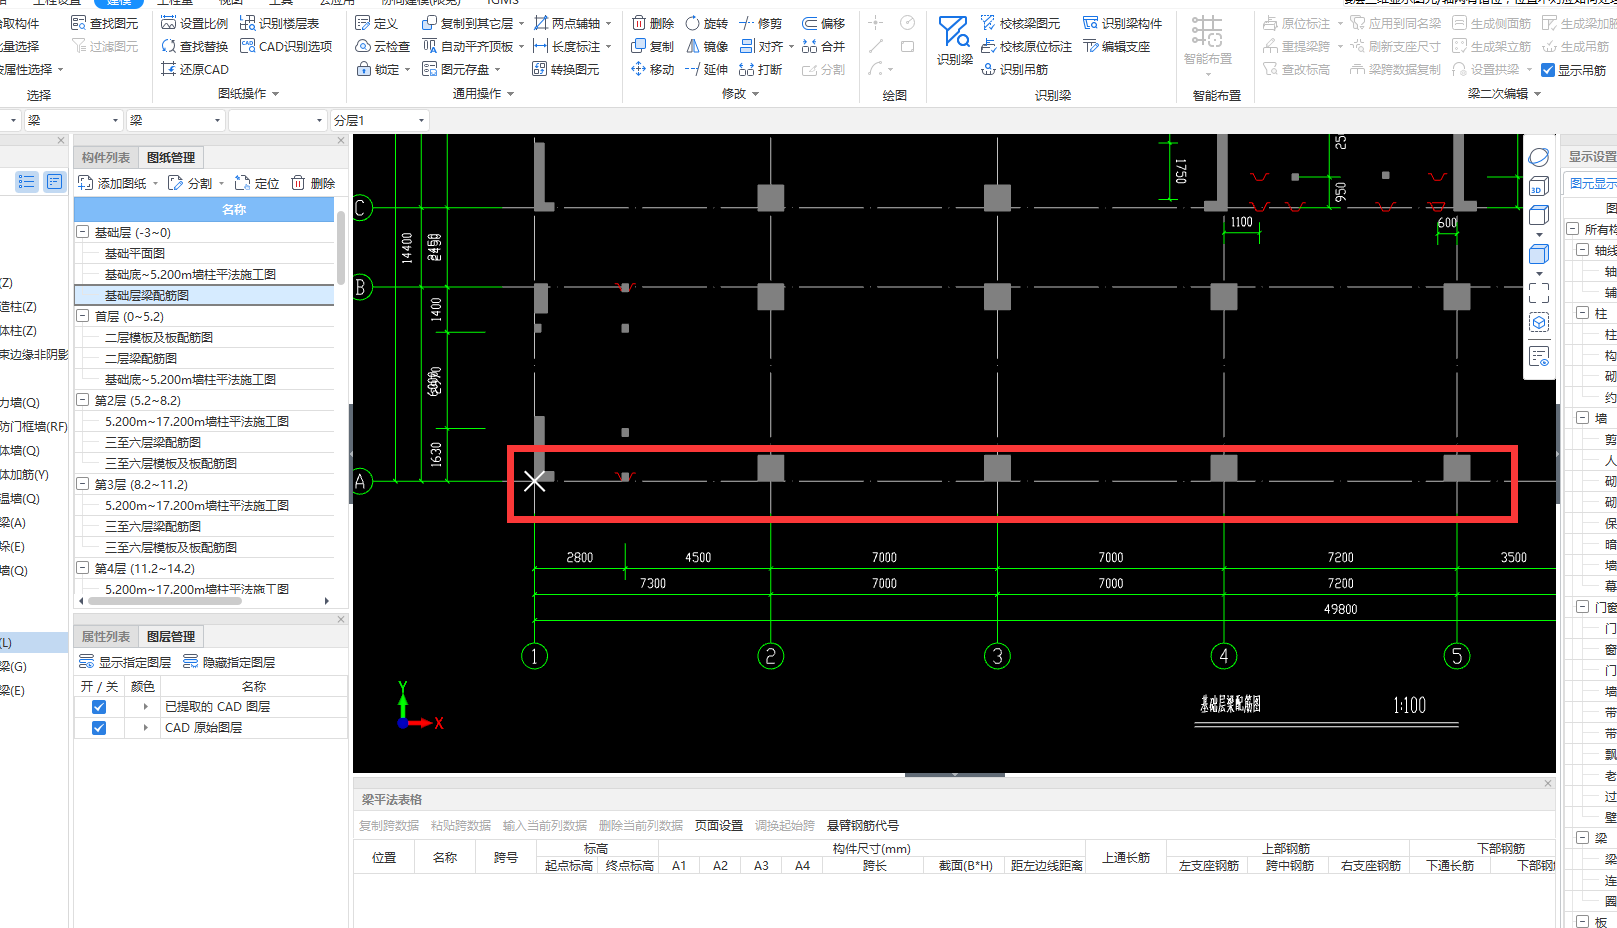Click the 识别楼层表 tool
Image resolution: width=1617 pixels, height=928 pixels.
[279, 23]
